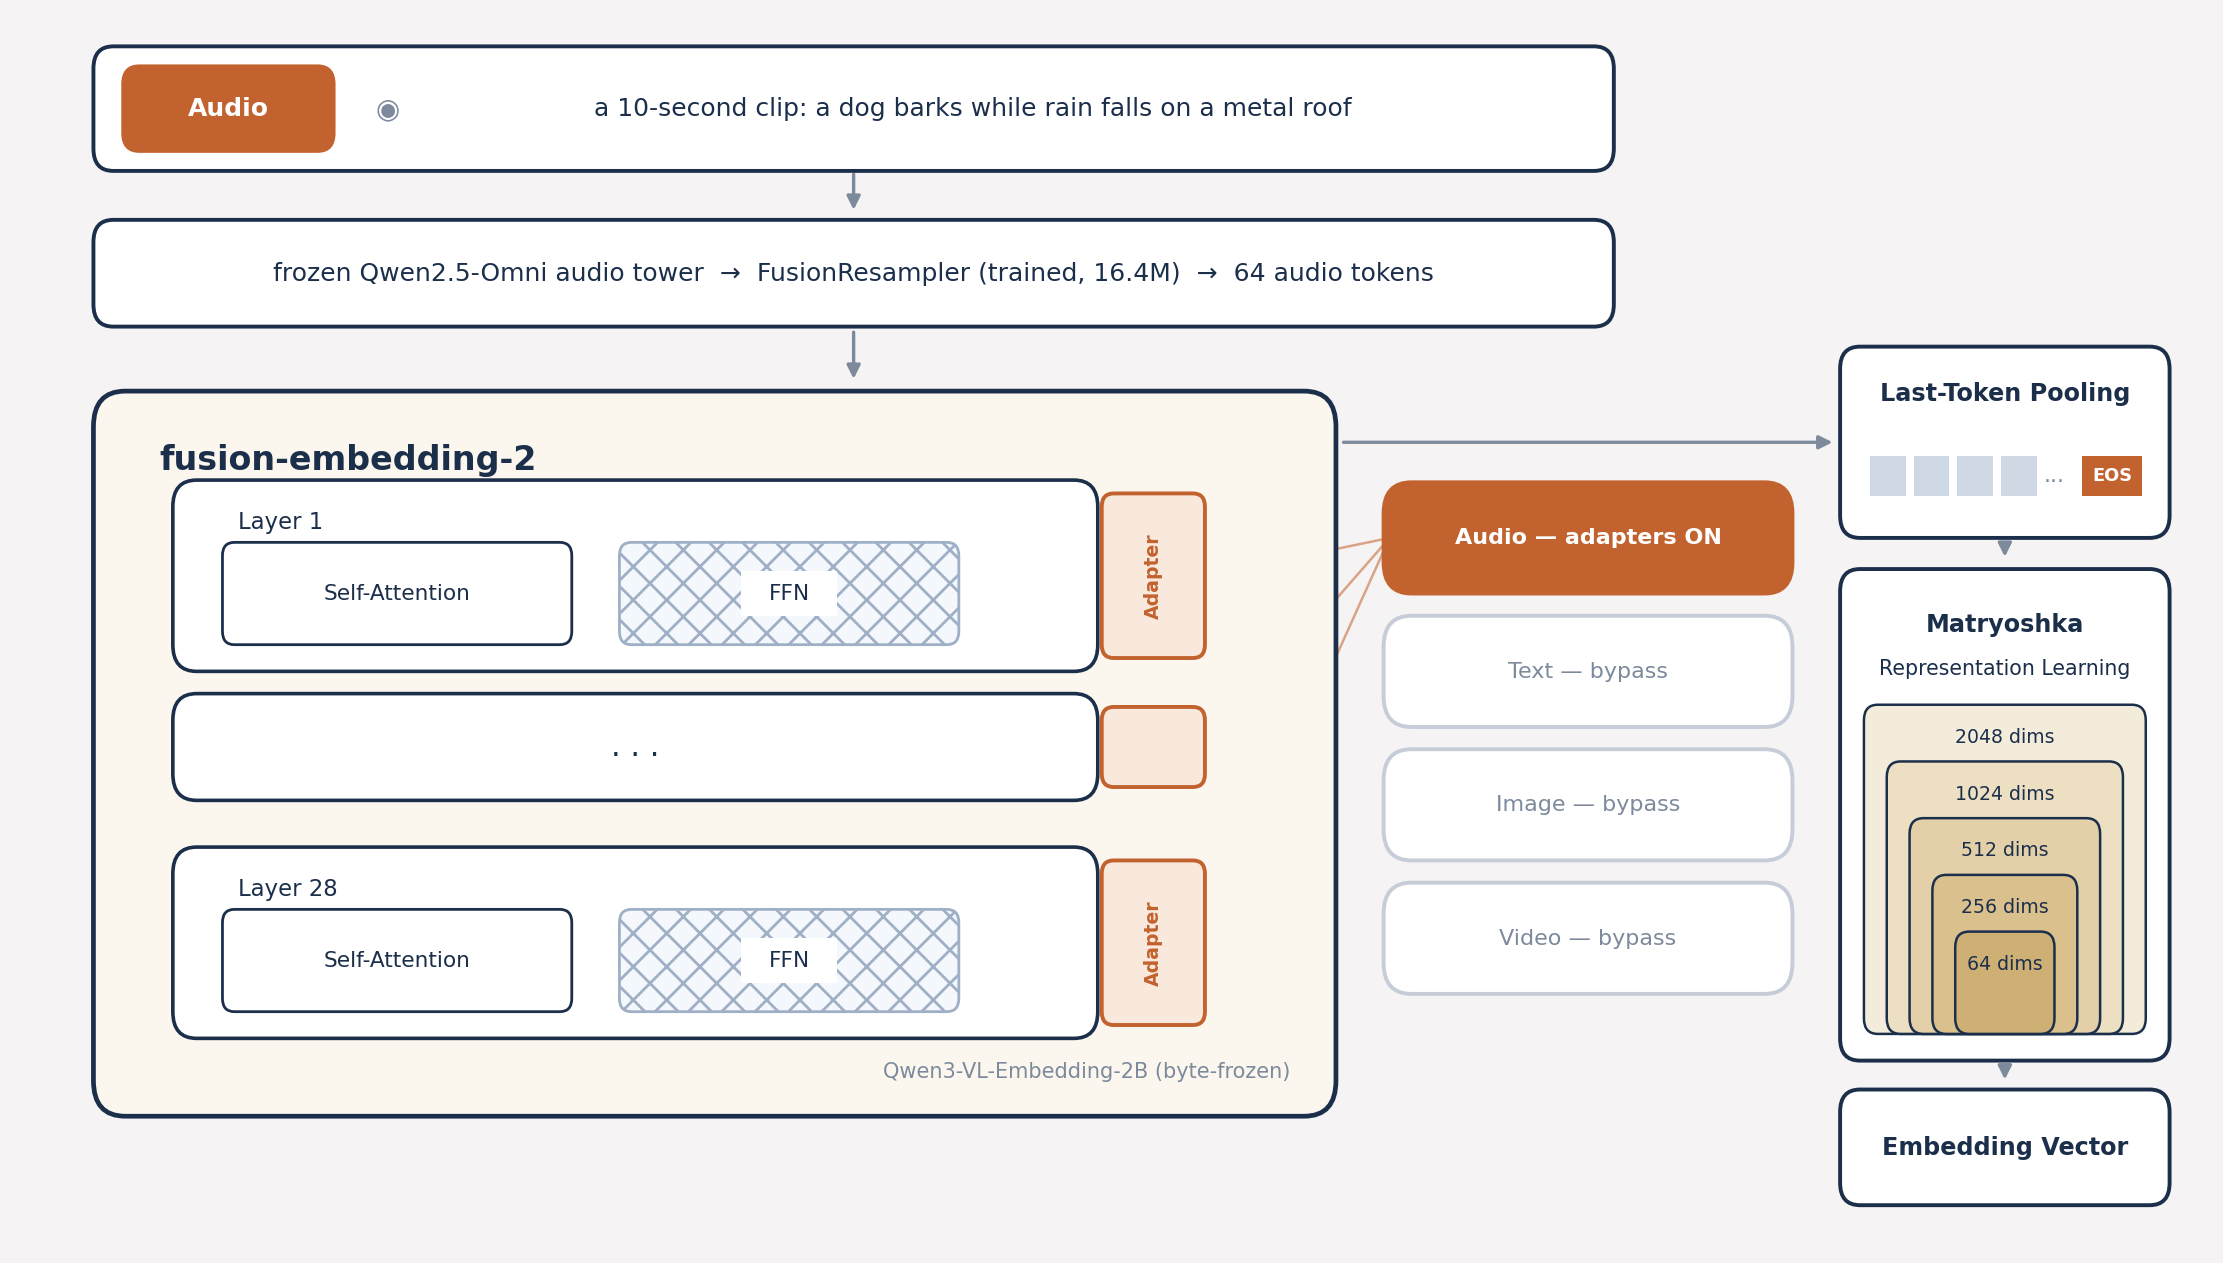Click the Layer 28 label
The image size is (2223, 1263).
287,889
